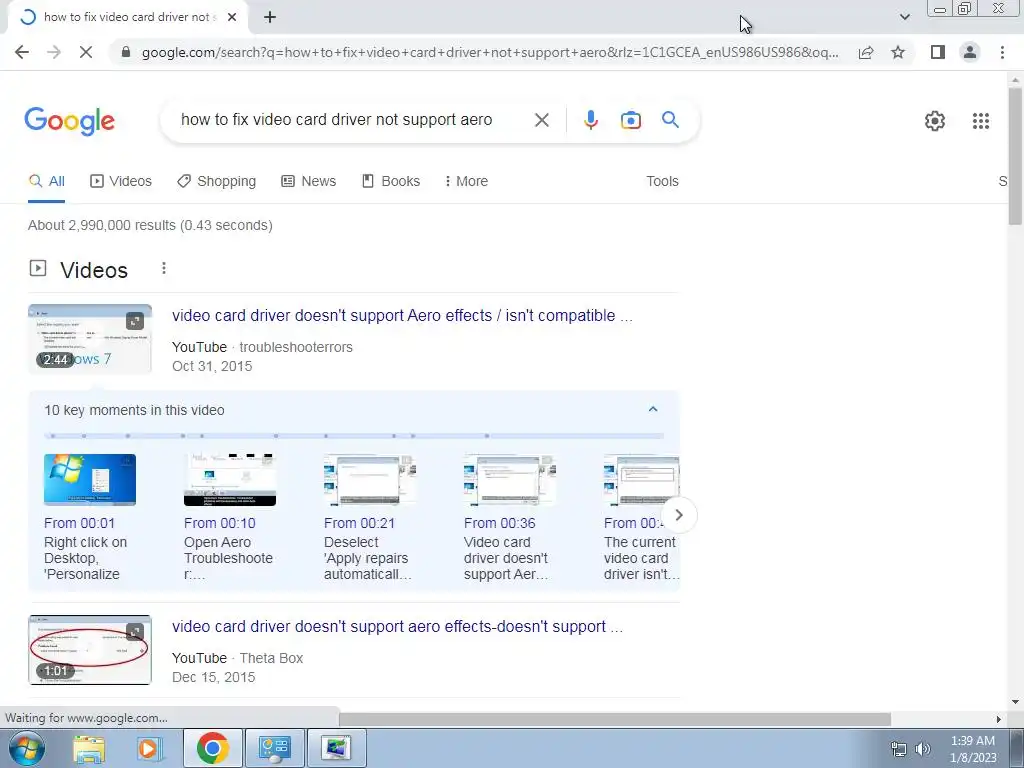Click the Chrome taskbar icon
This screenshot has height=768, width=1024.
click(x=212, y=748)
